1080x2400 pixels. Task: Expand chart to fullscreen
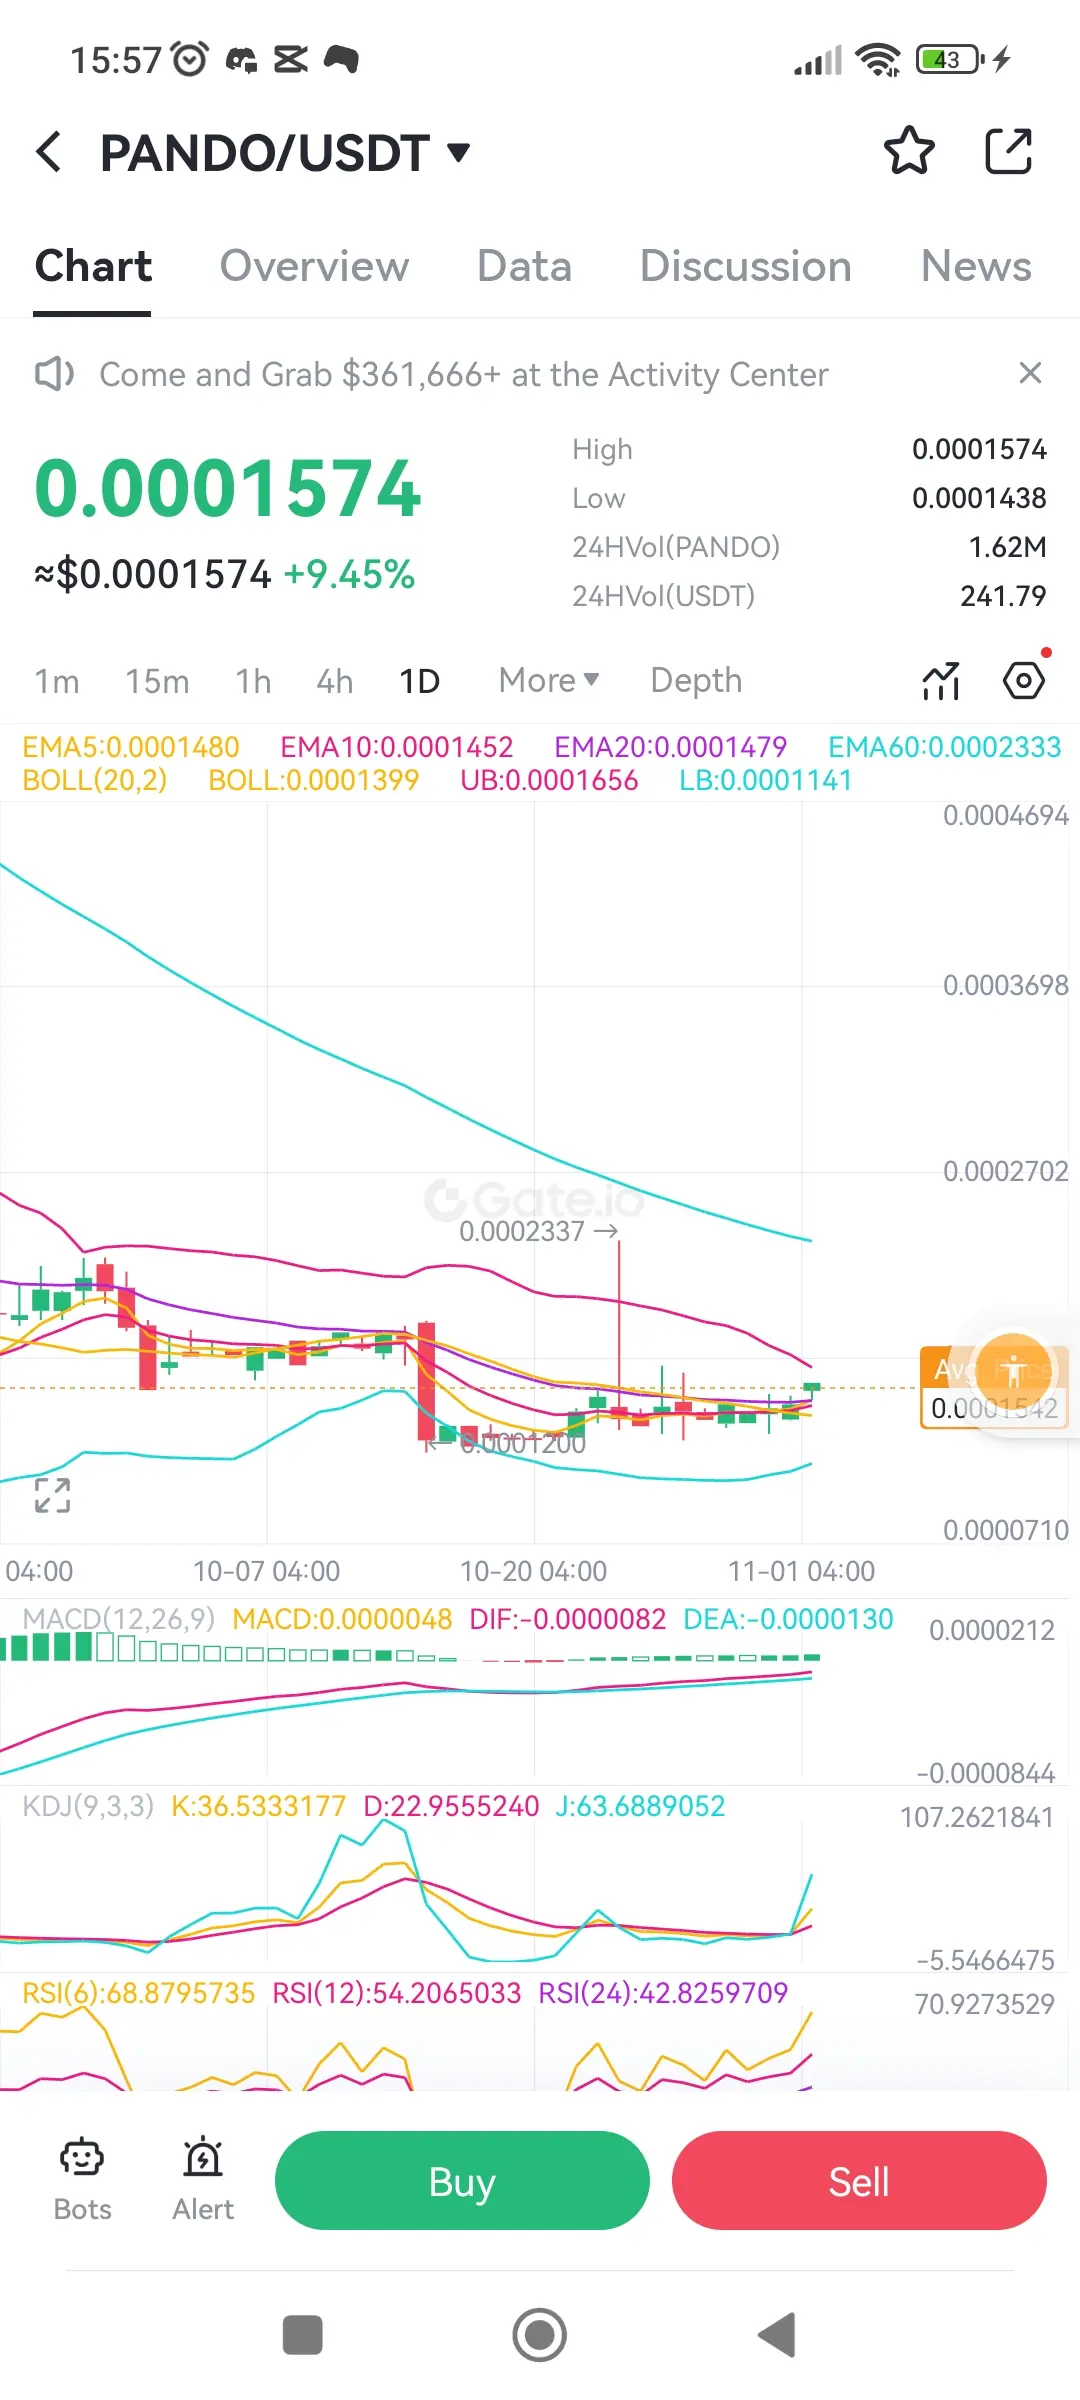pos(52,1495)
